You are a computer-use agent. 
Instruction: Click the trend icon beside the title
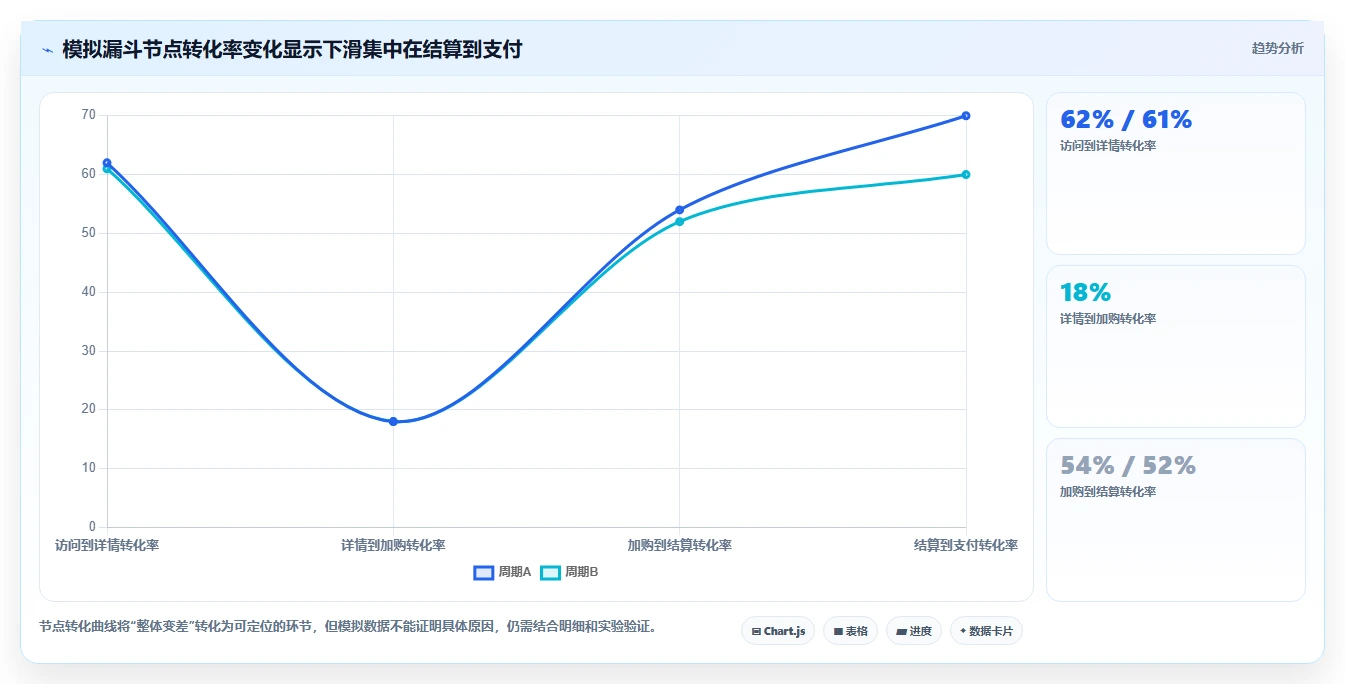pyautogui.click(x=47, y=50)
